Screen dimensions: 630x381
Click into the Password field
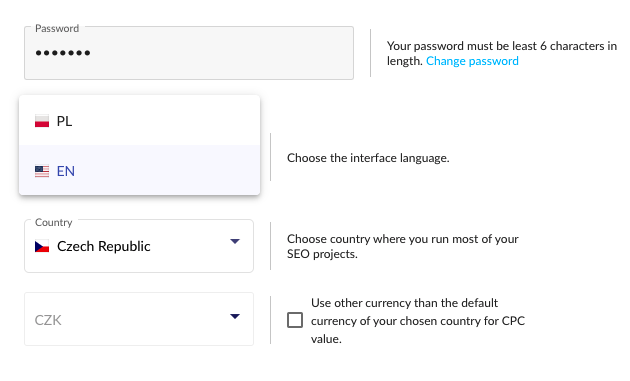[189, 53]
